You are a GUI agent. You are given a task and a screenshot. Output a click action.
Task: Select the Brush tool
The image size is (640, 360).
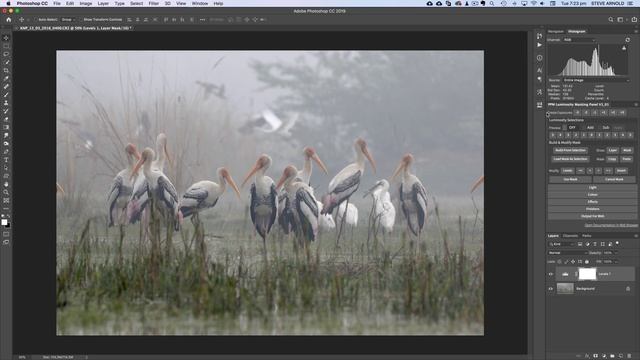pyautogui.click(x=6, y=95)
